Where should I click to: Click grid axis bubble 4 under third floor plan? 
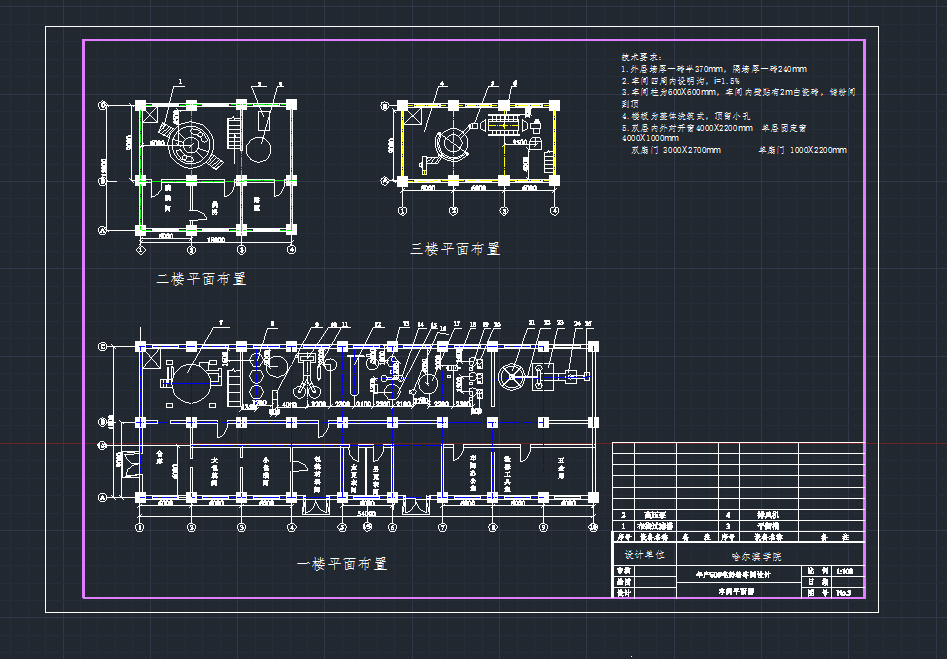(553, 212)
